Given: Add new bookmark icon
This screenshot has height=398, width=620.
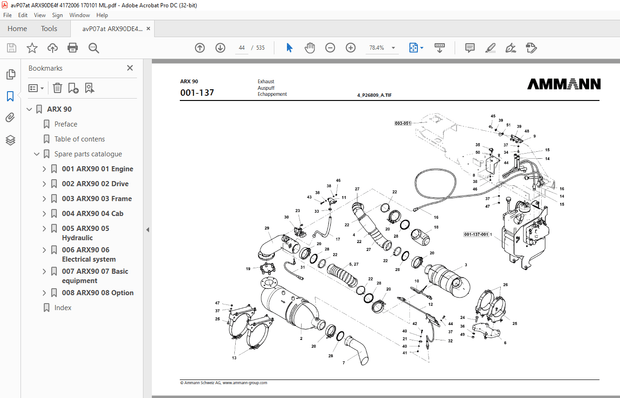Looking at the screenshot, I should 73,88.
